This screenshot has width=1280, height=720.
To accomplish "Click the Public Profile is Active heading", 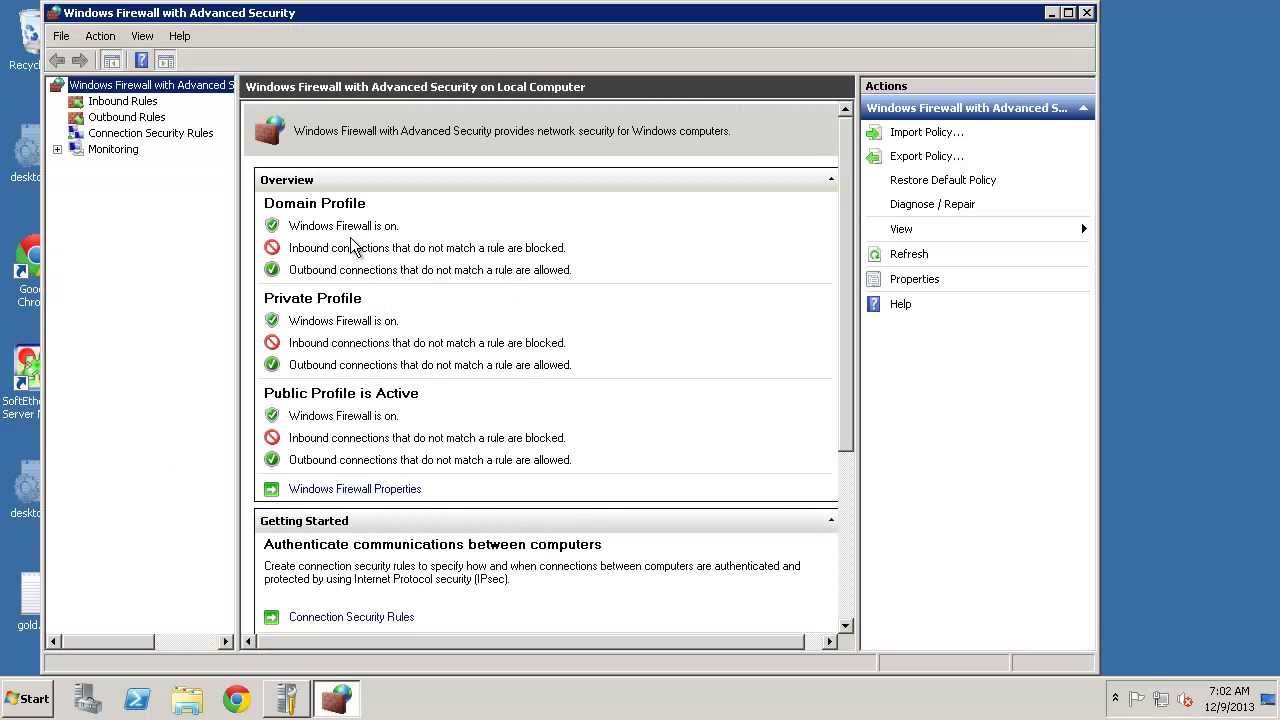I will click(341, 393).
